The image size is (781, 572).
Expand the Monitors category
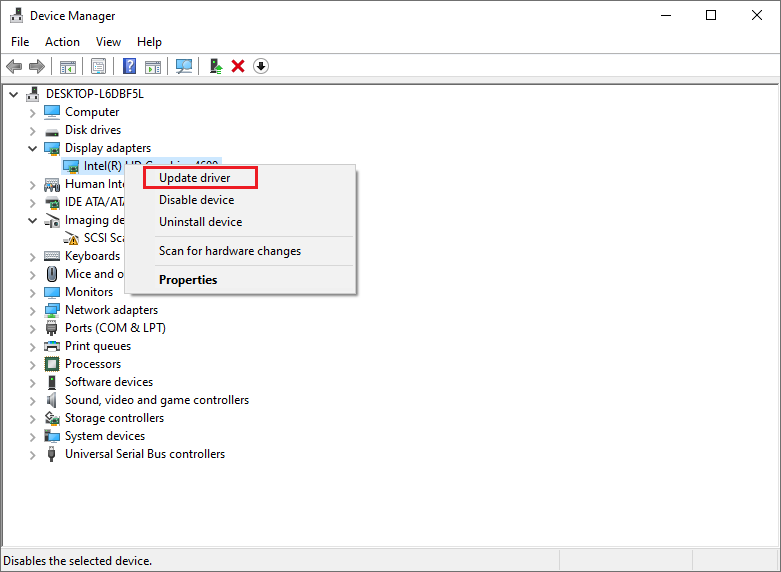(x=32, y=293)
